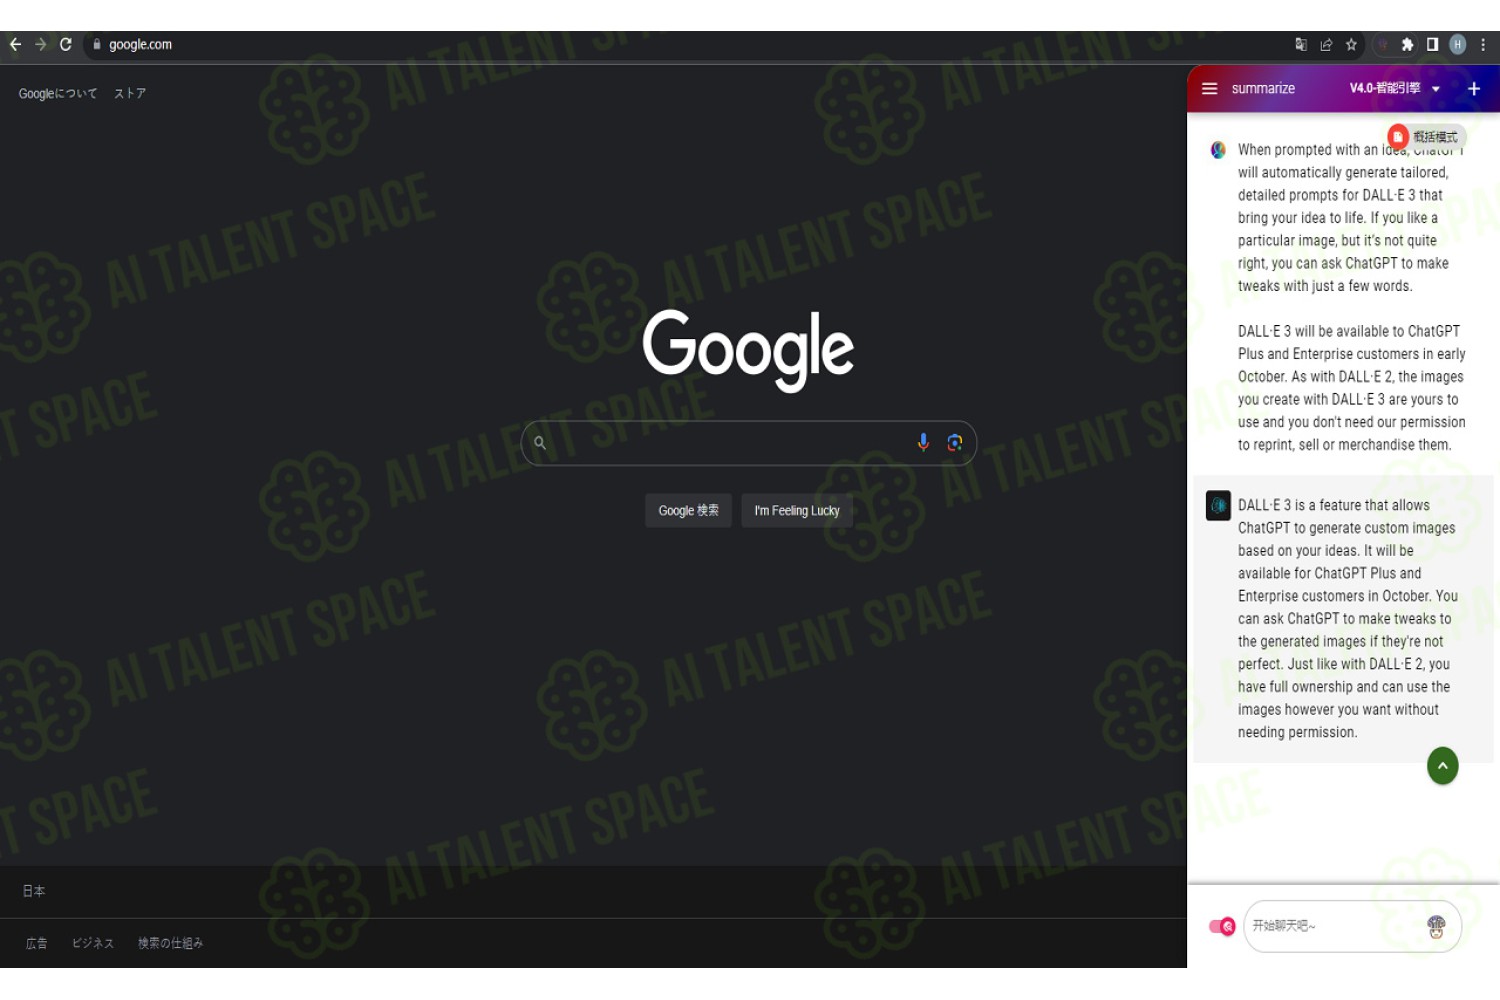Open the hamburger menu in the summarize panel
This screenshot has height=1000, width=1500.
point(1209,89)
